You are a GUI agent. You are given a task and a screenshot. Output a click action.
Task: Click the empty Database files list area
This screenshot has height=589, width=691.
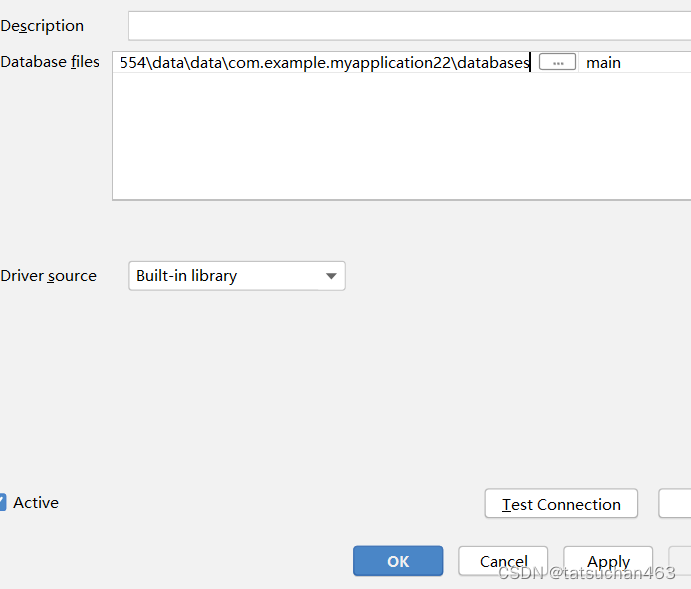click(402, 136)
